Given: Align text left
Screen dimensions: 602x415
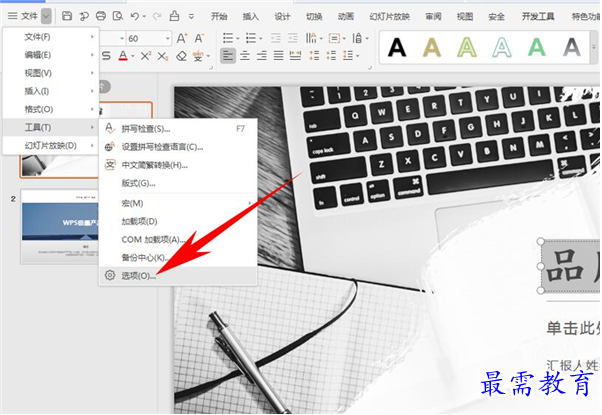Looking at the screenshot, I should pos(228,56).
